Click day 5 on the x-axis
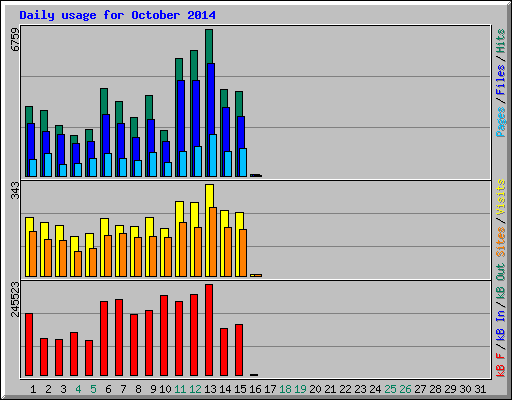The width and height of the screenshot is (512, 400). pyautogui.click(x=93, y=389)
